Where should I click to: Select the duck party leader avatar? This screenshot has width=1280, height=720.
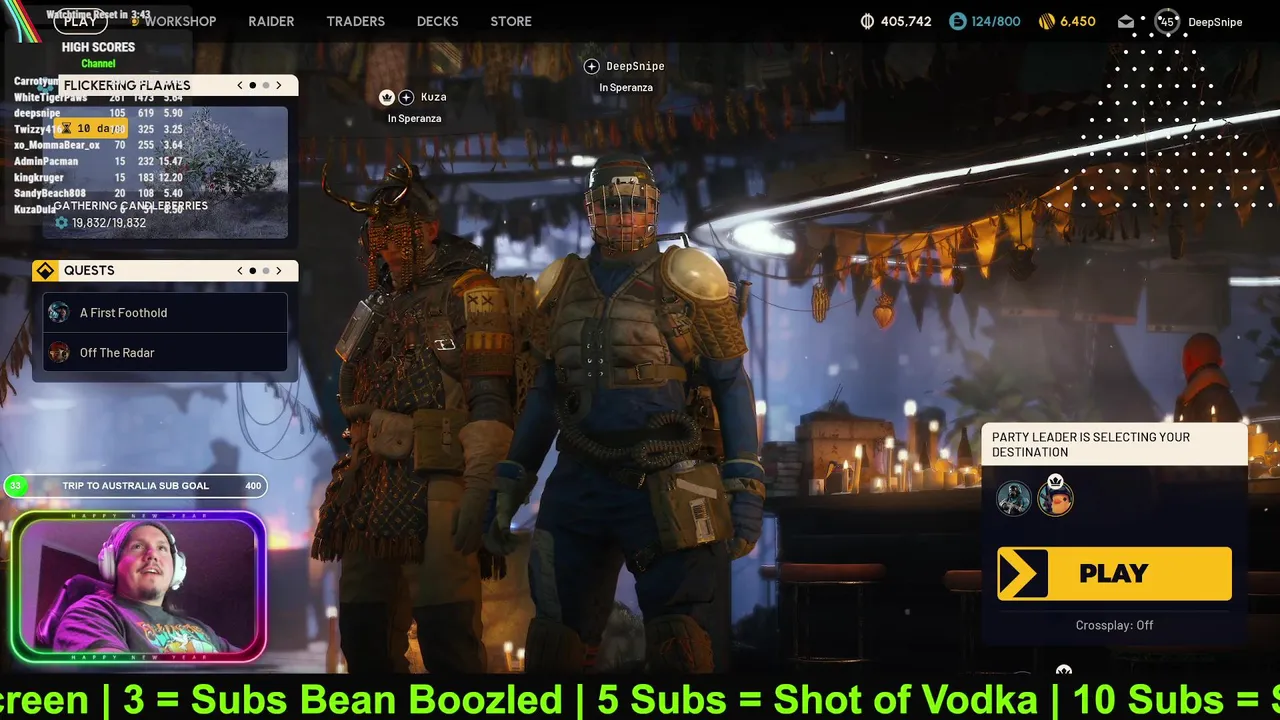[1055, 498]
